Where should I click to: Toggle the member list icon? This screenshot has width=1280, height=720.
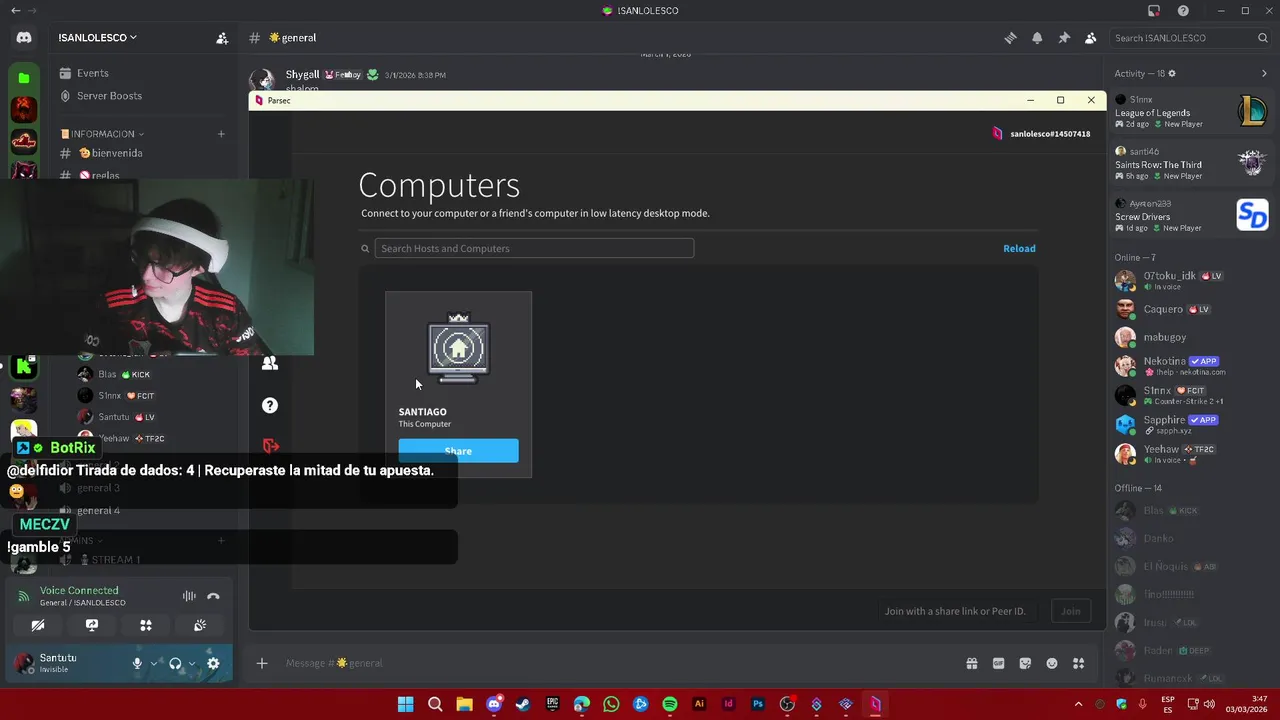click(1091, 38)
